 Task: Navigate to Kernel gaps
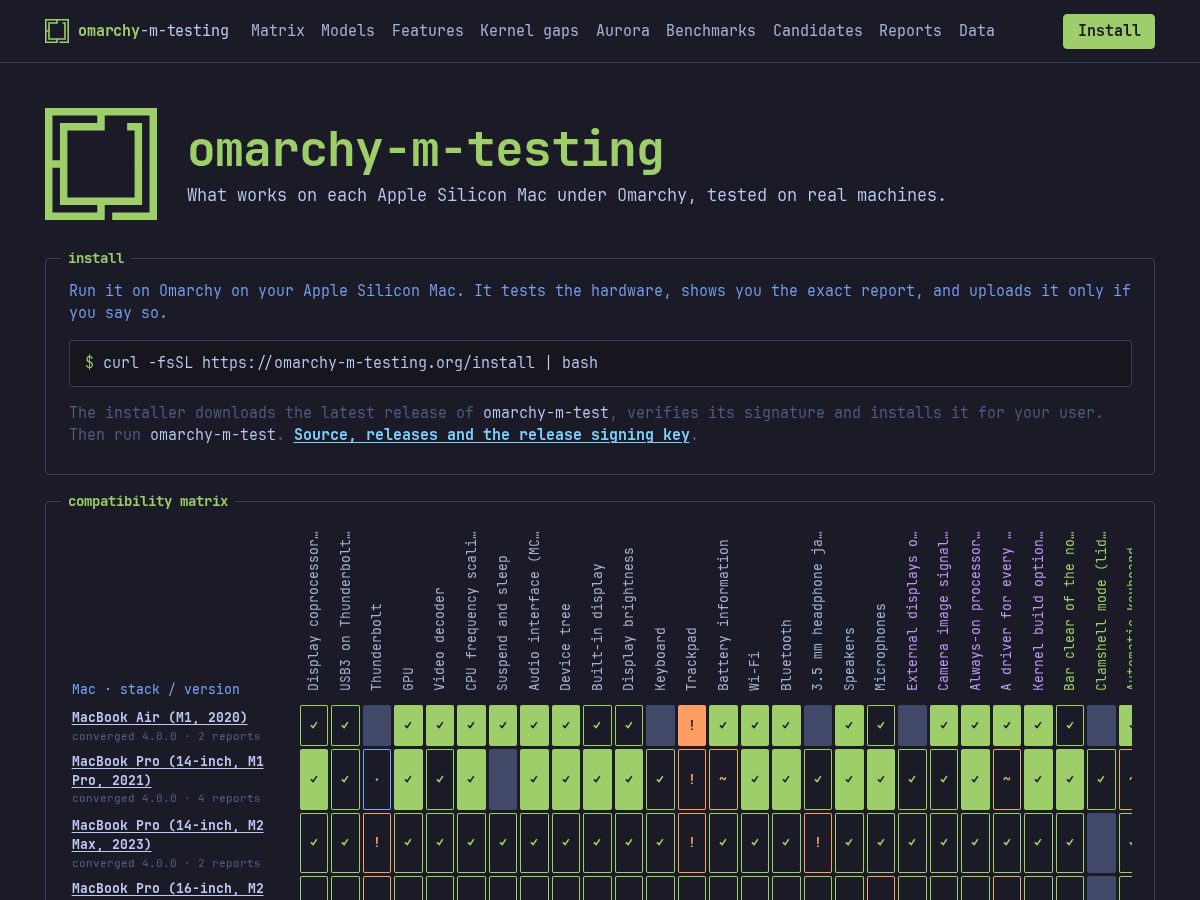point(529,31)
